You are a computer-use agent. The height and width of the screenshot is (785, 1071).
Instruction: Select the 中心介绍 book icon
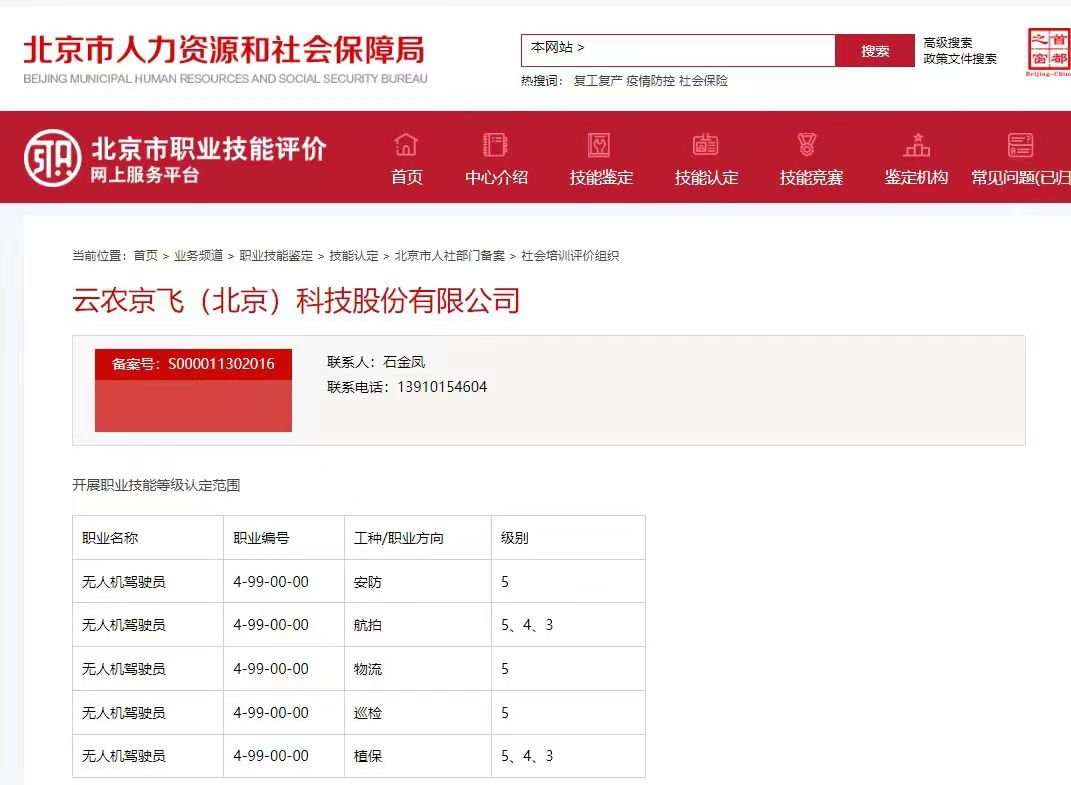(x=496, y=145)
